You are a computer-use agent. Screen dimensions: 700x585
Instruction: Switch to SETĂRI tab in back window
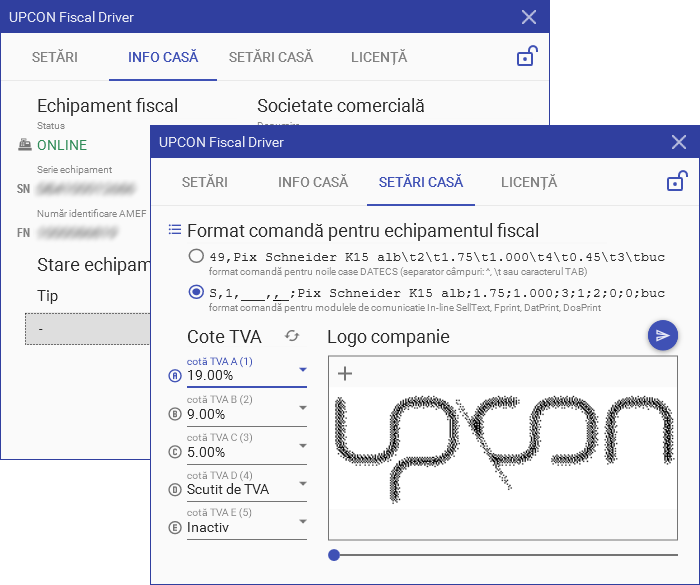click(54, 57)
